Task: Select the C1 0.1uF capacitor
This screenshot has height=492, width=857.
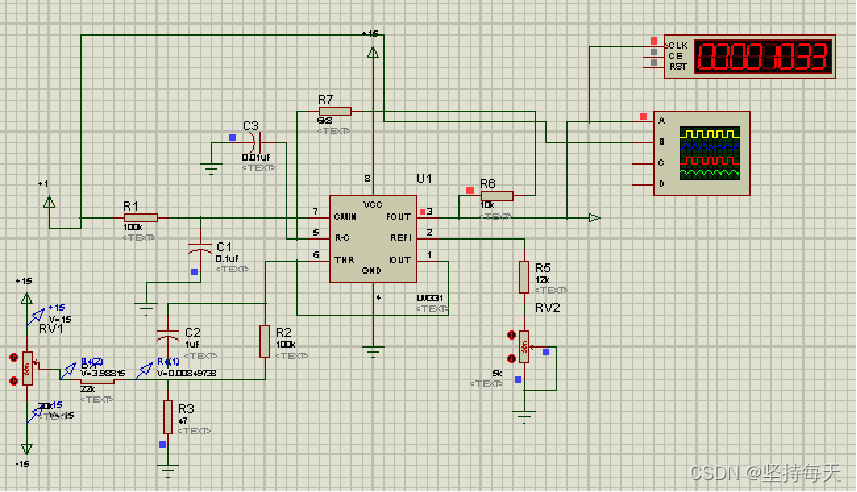Action: [x=200, y=248]
